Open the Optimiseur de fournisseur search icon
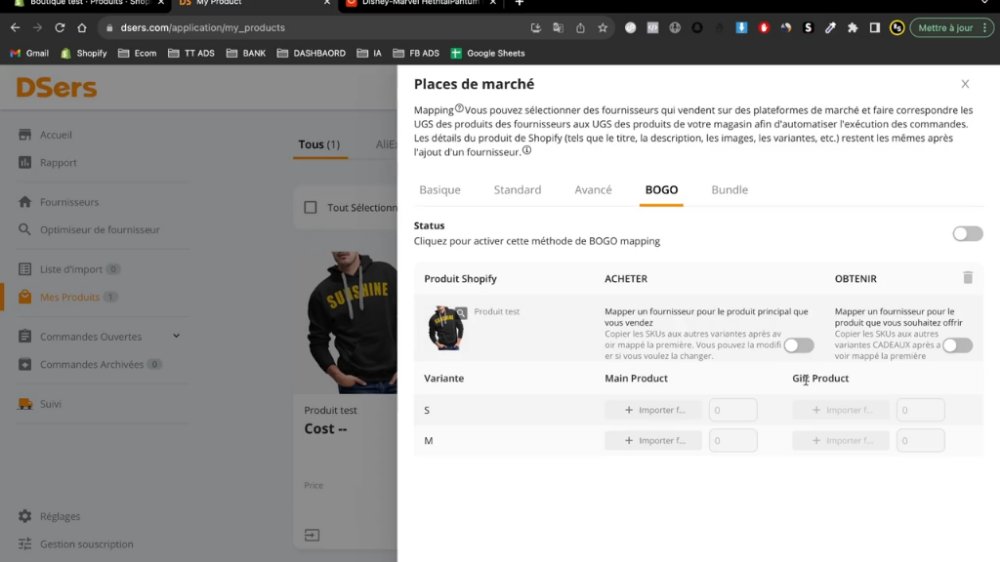Viewport: 1000px width, 562px height. tap(25, 229)
